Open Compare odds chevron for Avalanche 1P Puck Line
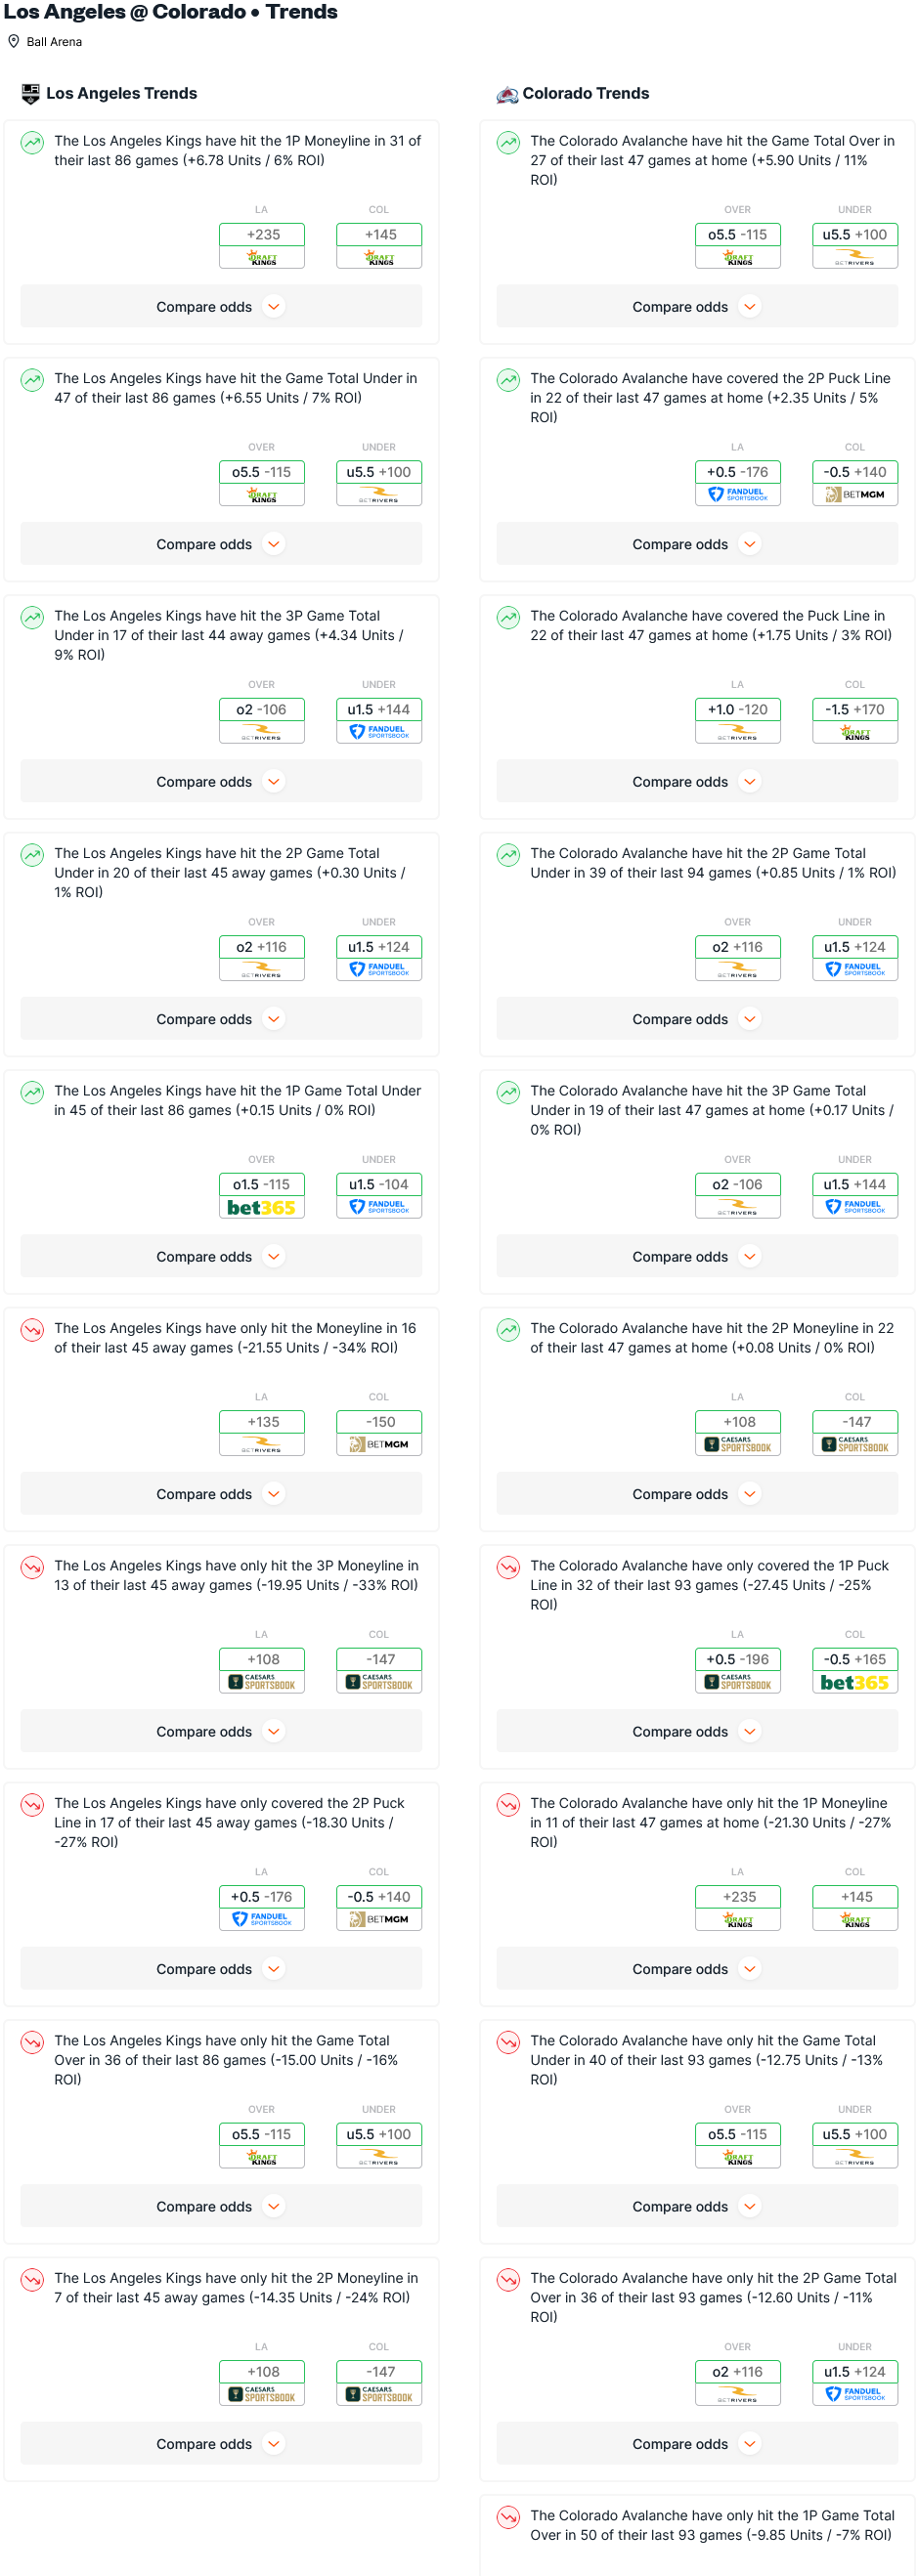 pyautogui.click(x=749, y=1731)
